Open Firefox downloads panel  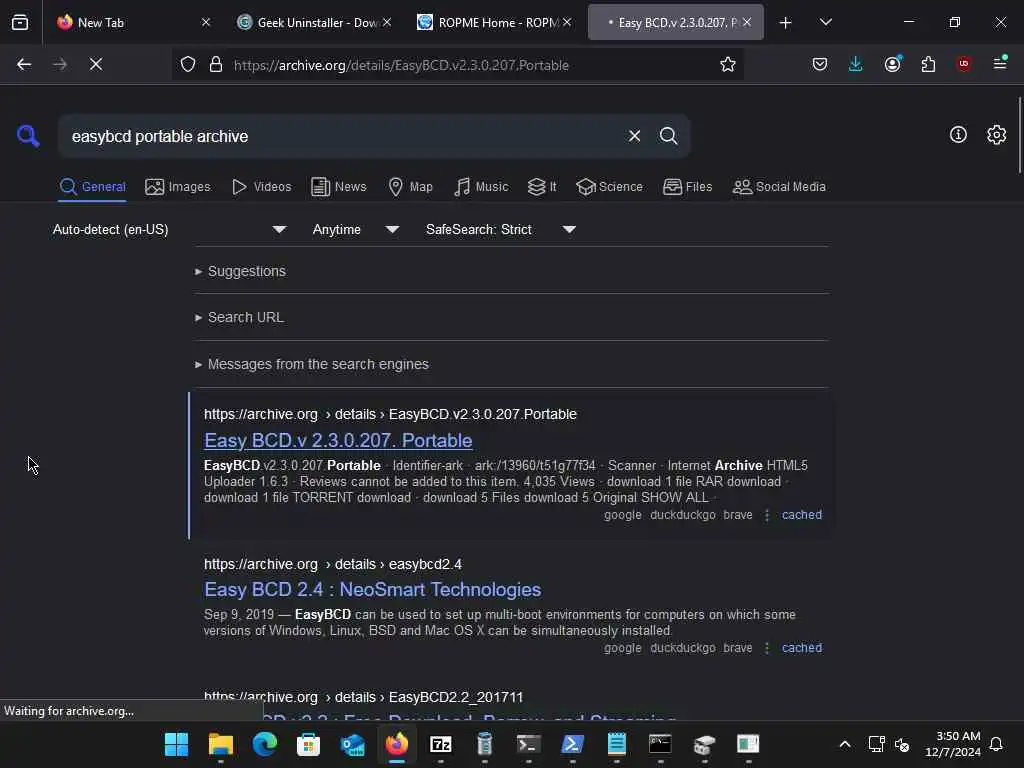click(x=856, y=64)
